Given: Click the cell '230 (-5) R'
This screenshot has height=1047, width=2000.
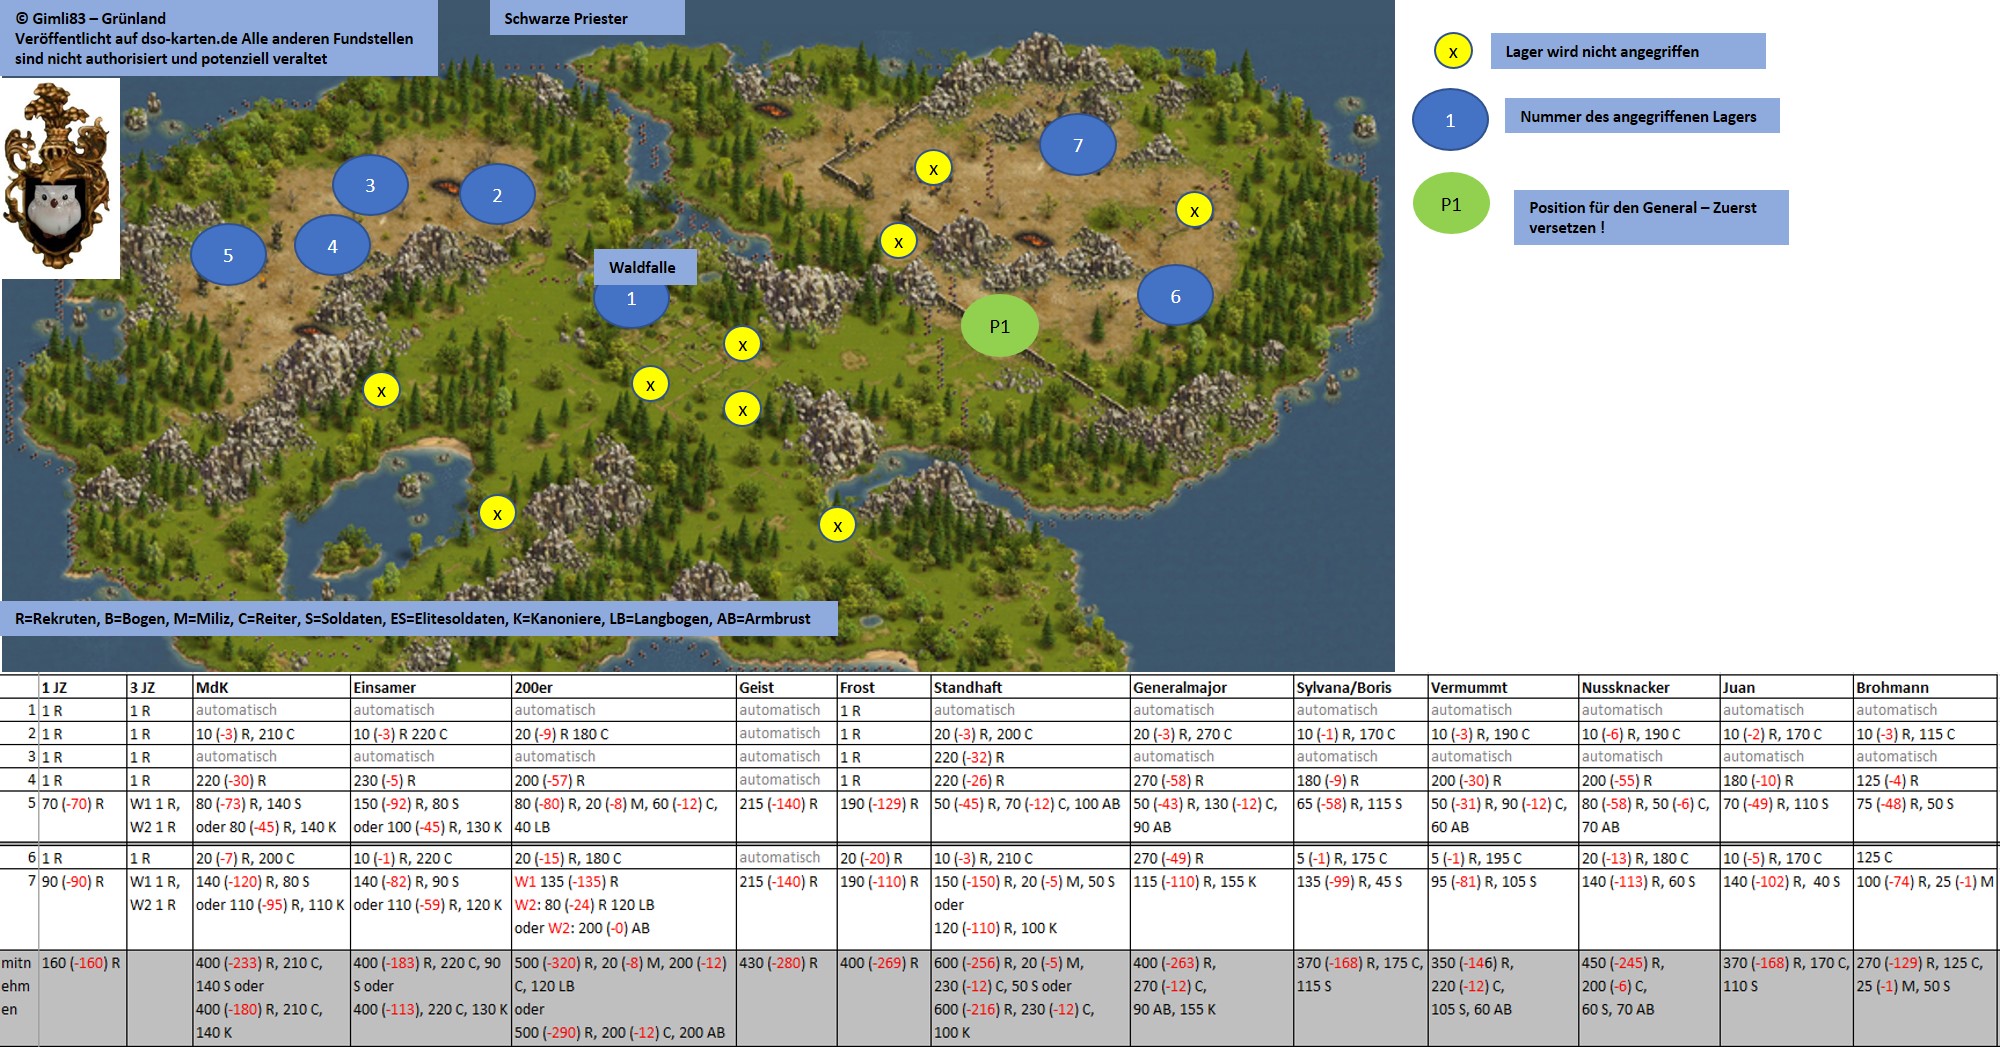Looking at the screenshot, I should (431, 780).
